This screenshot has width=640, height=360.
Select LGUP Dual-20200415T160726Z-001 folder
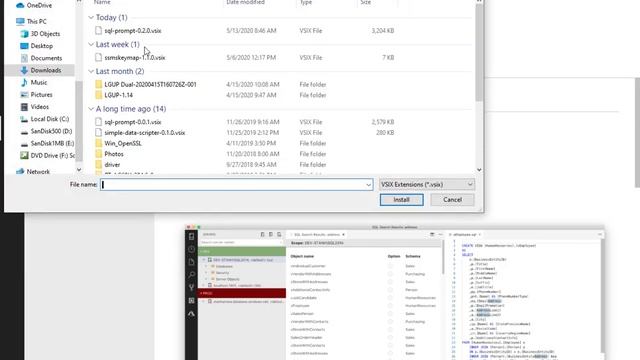click(x=150, y=84)
